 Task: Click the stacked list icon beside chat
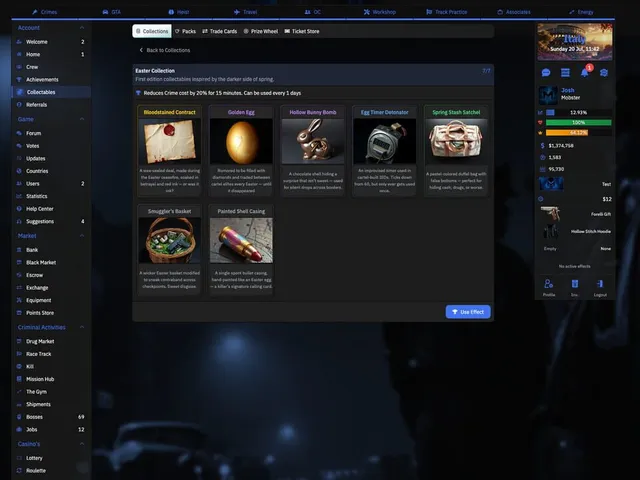click(565, 73)
